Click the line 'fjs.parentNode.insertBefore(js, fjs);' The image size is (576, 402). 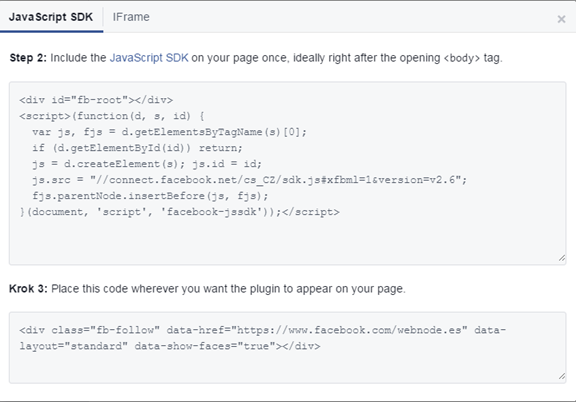click(150, 196)
